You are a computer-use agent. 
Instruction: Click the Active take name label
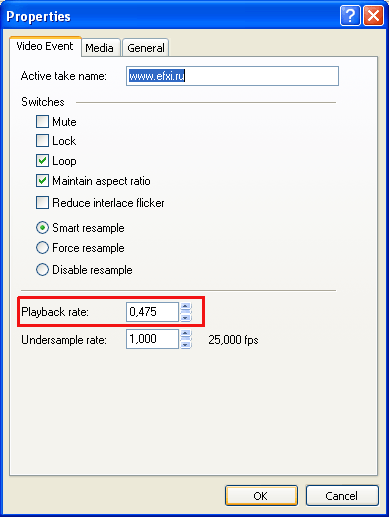point(64,76)
